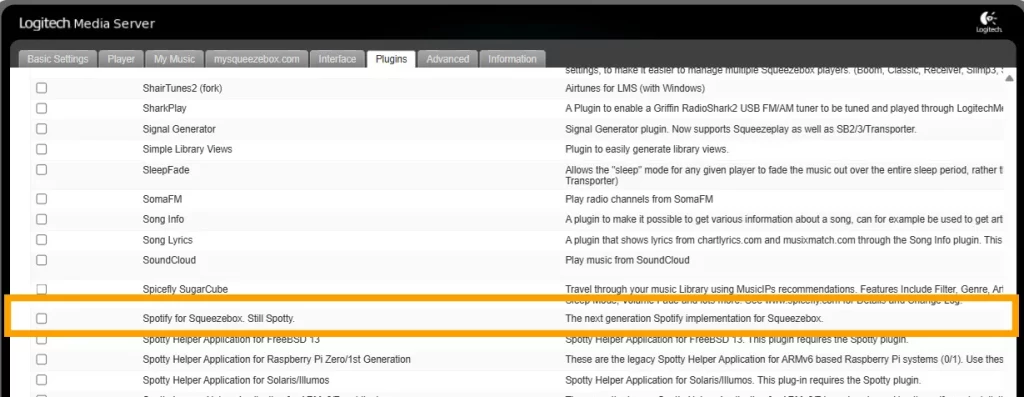This screenshot has height=397, width=1024.
Task: Select the Signal Generator plugin name
Action: click(x=179, y=129)
